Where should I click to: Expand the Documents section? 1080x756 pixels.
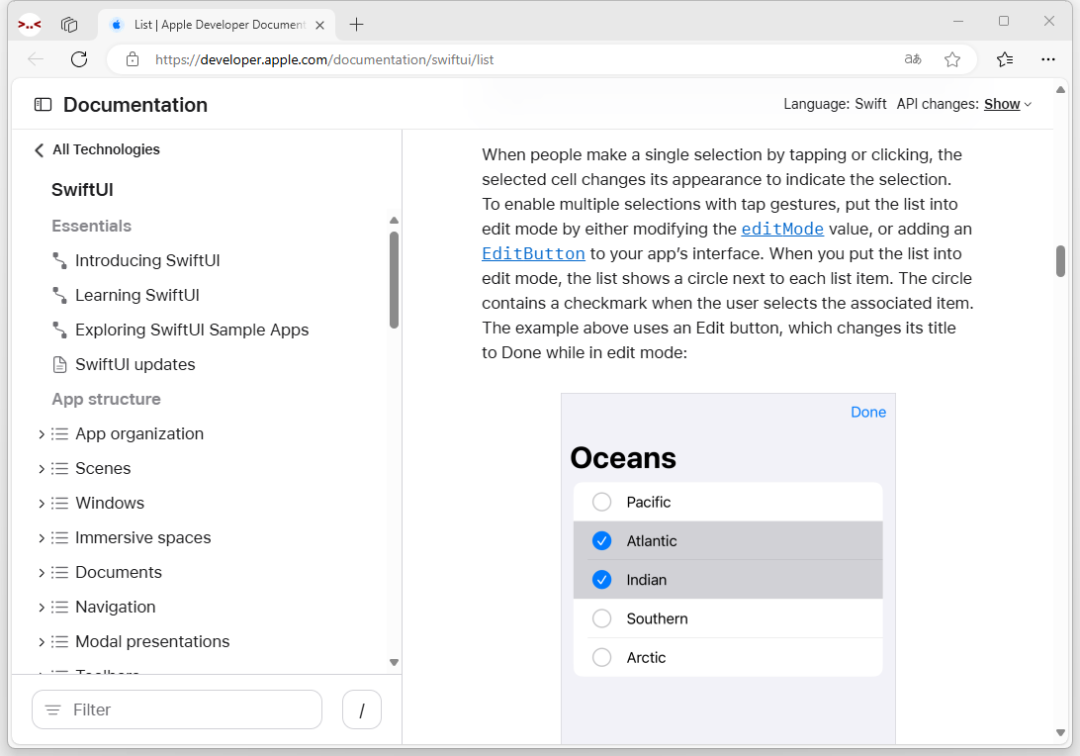click(x=41, y=572)
